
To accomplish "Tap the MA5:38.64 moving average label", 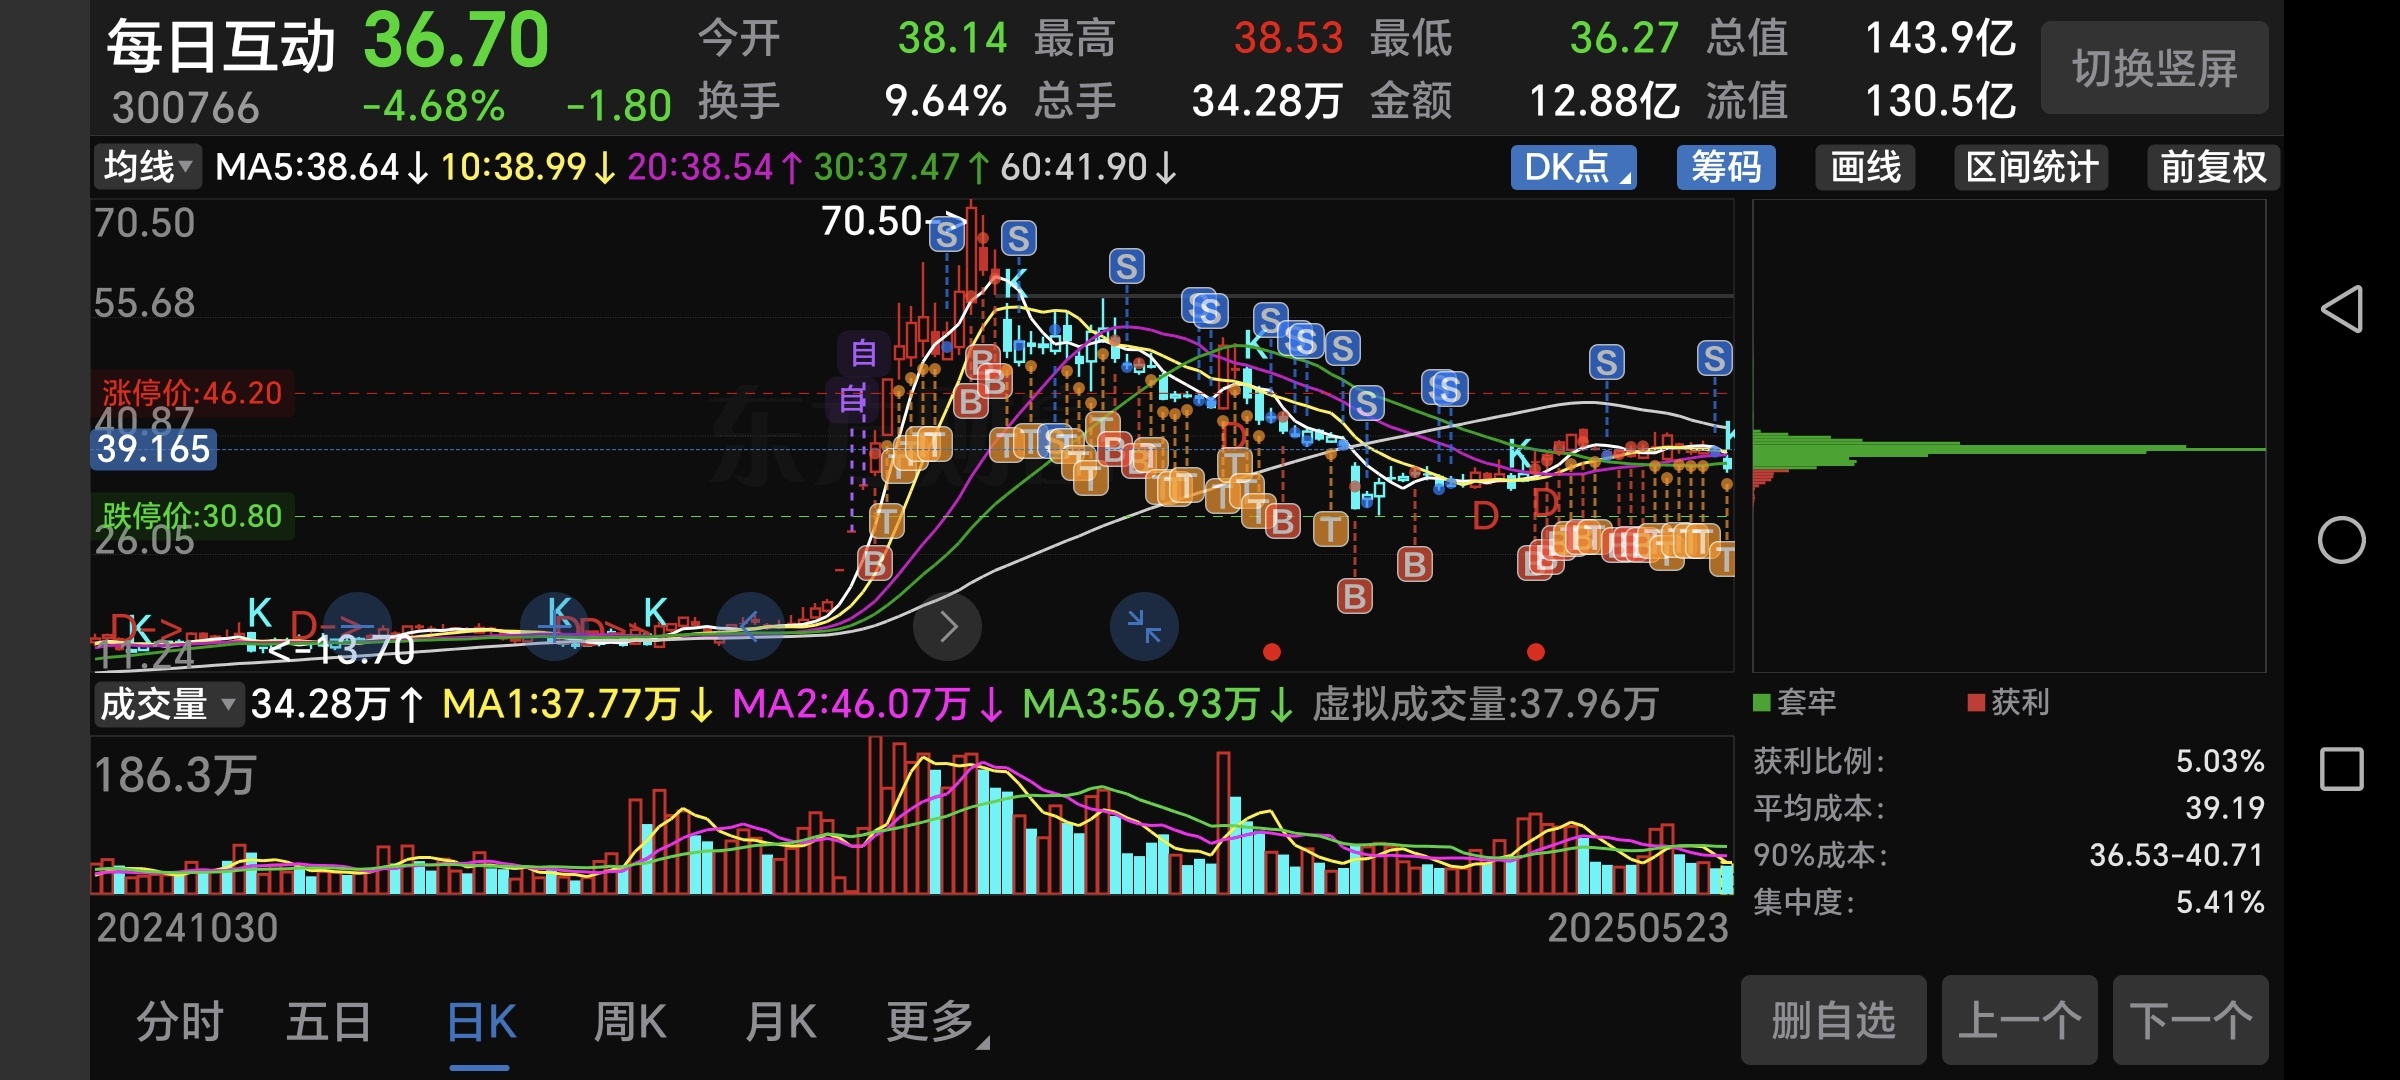I will pos(321,167).
